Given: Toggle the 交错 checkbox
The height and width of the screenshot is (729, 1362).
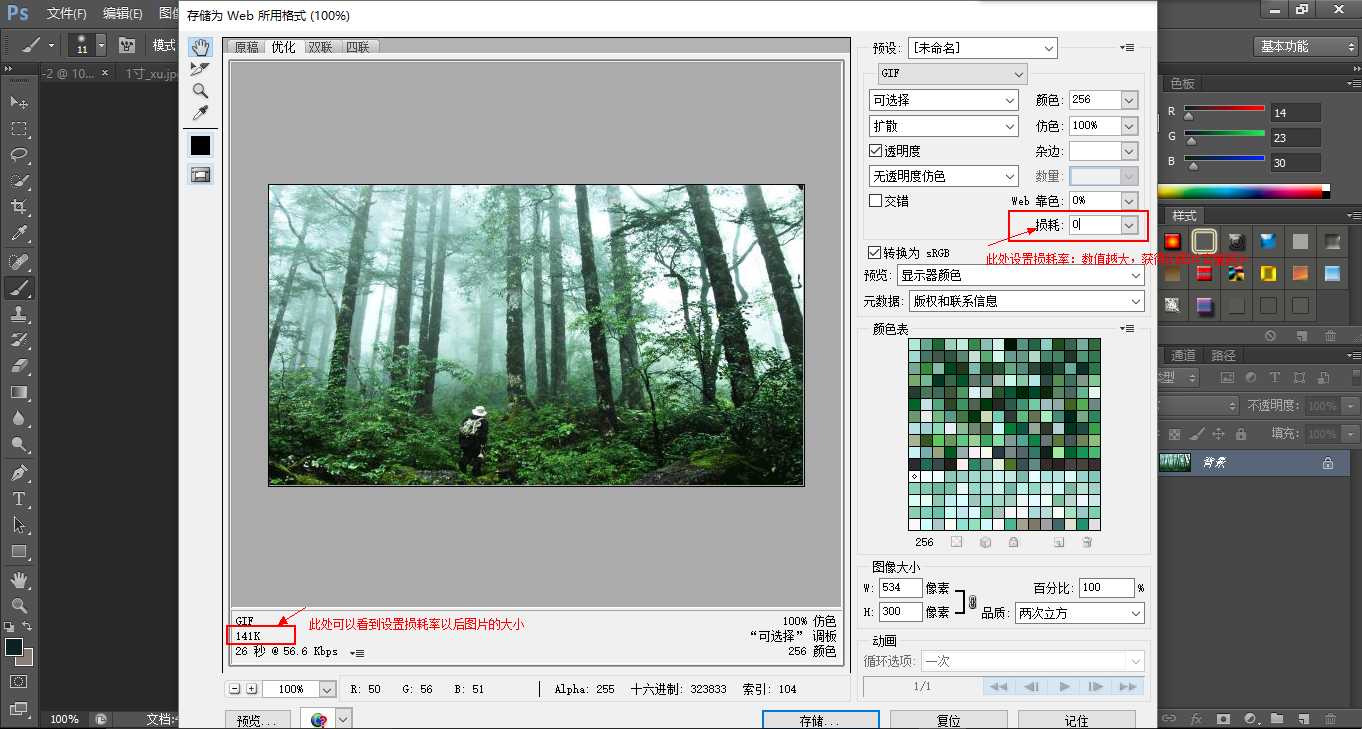Looking at the screenshot, I should [x=876, y=200].
